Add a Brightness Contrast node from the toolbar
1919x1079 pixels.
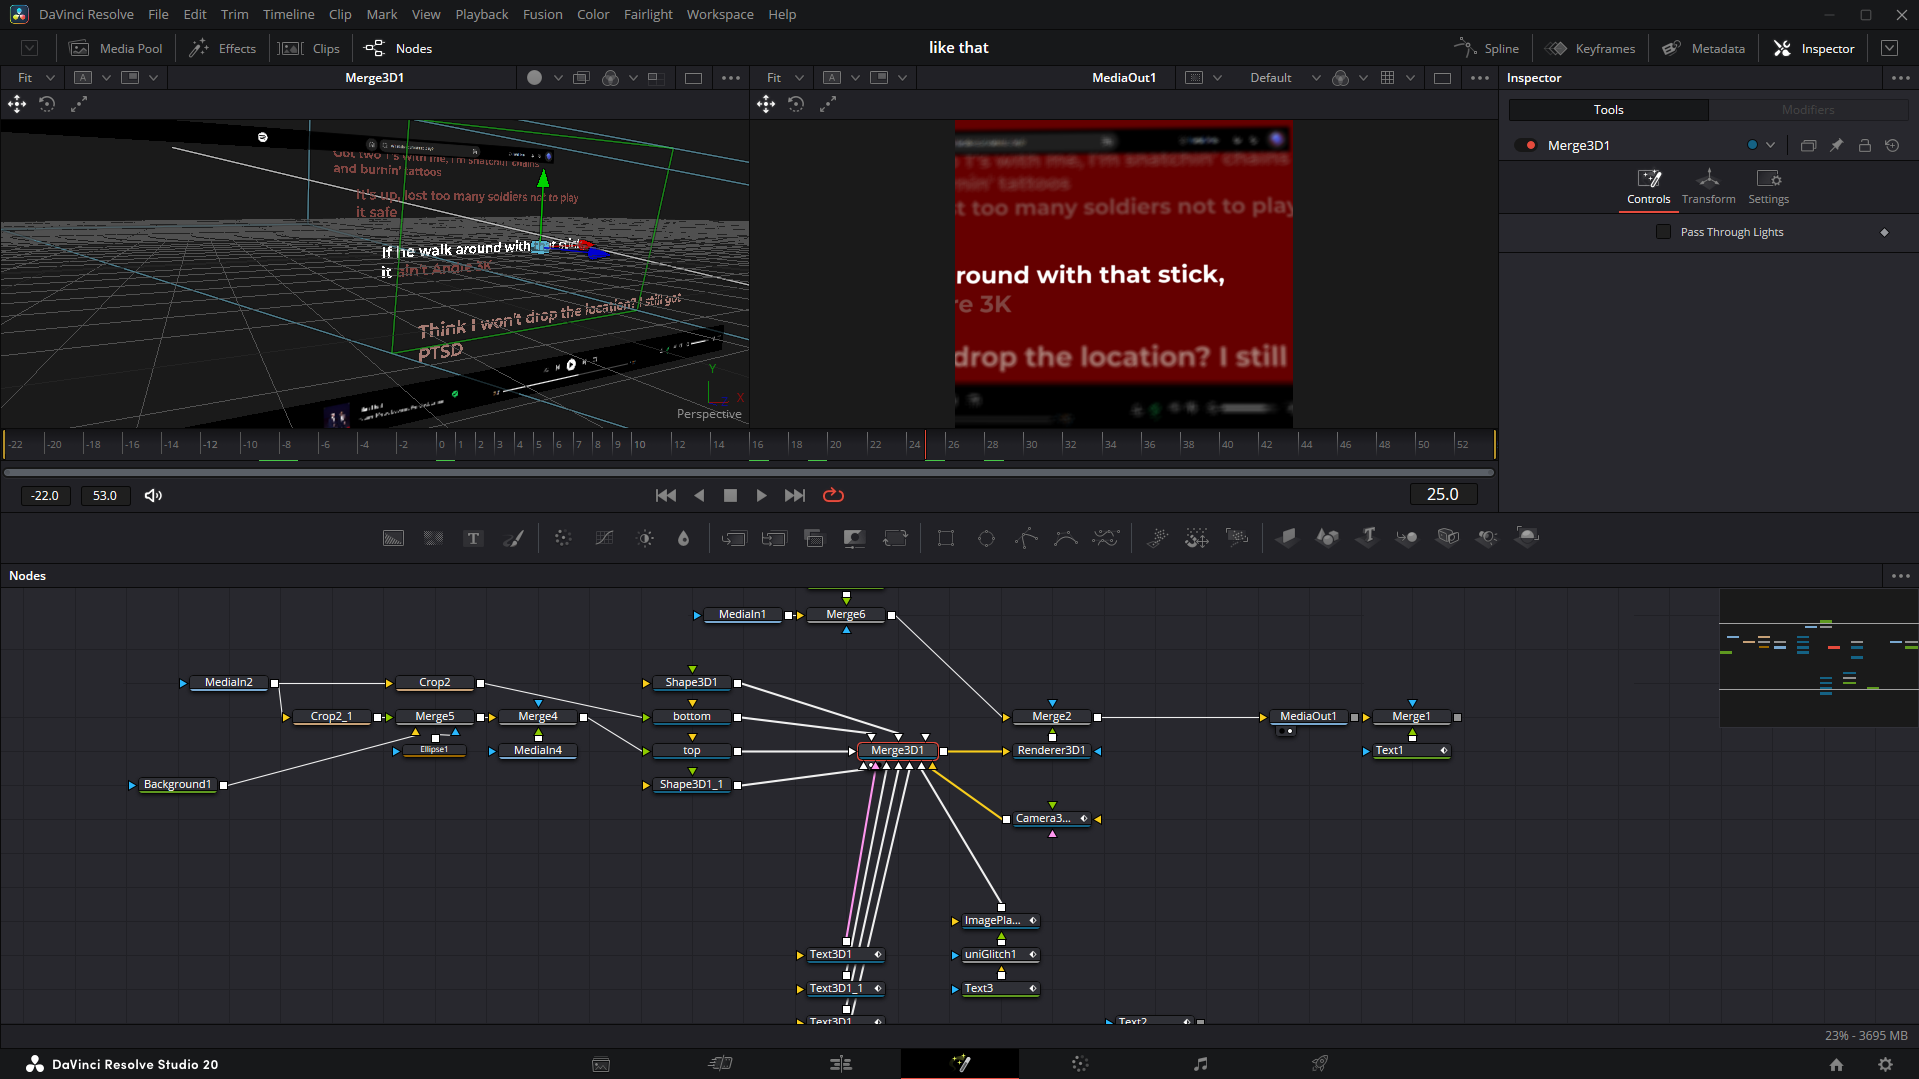pyautogui.click(x=645, y=538)
